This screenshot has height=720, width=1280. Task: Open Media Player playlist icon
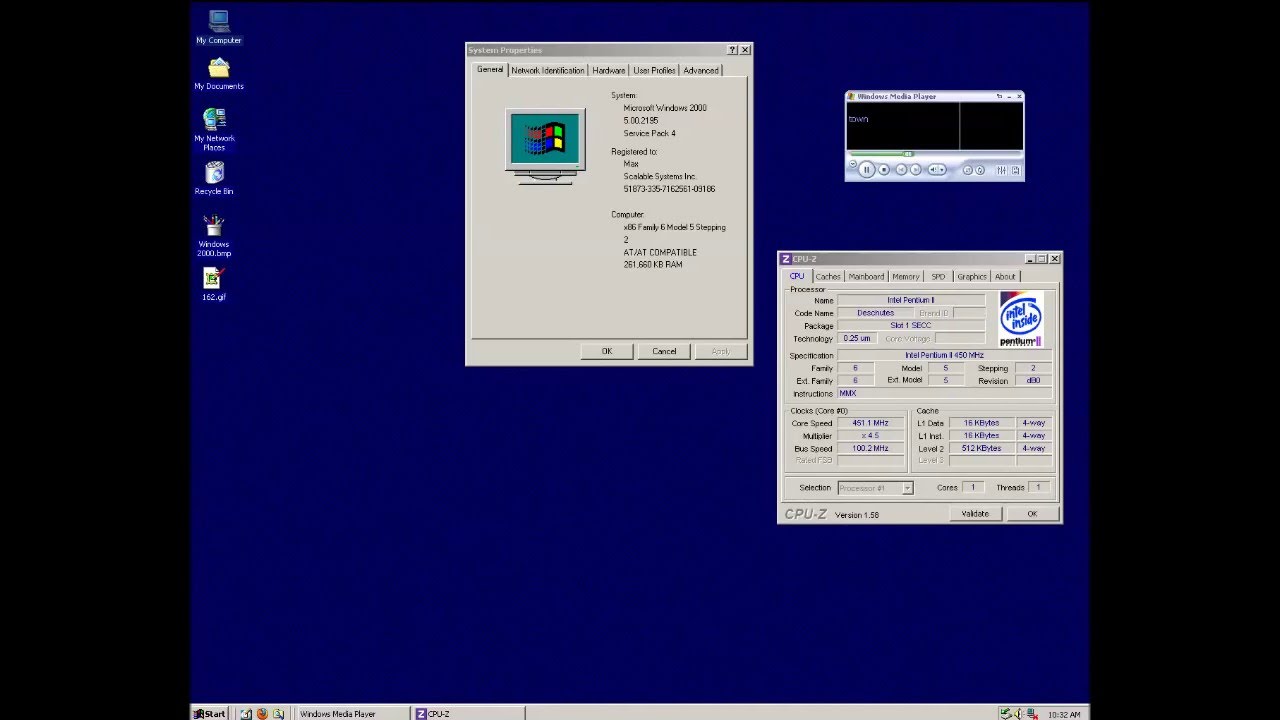[1016, 170]
